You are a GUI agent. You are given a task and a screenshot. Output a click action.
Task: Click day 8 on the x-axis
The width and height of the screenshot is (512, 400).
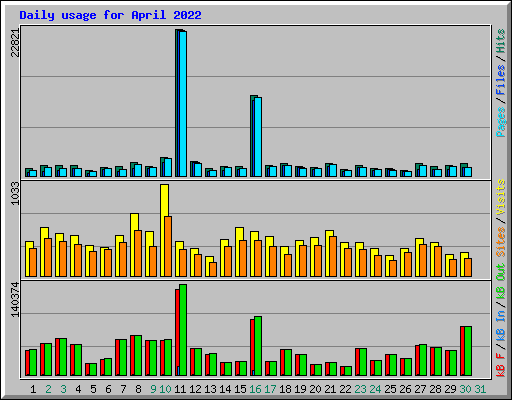138,389
